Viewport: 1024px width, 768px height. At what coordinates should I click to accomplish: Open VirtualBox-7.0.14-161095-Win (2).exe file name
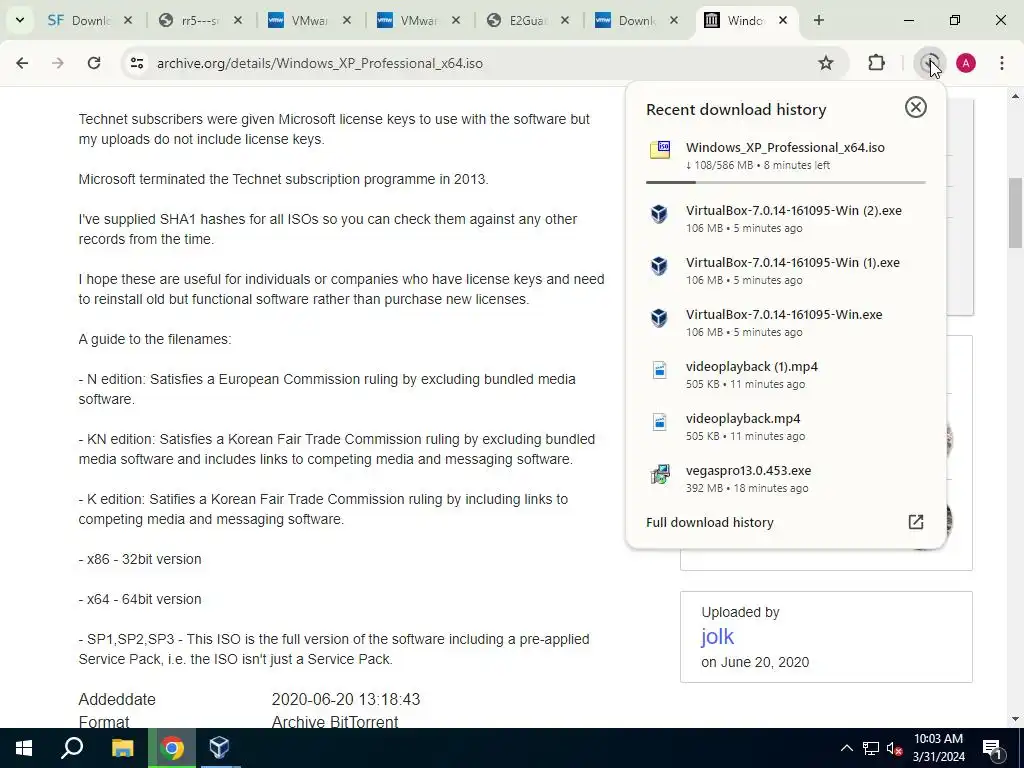pos(793,210)
